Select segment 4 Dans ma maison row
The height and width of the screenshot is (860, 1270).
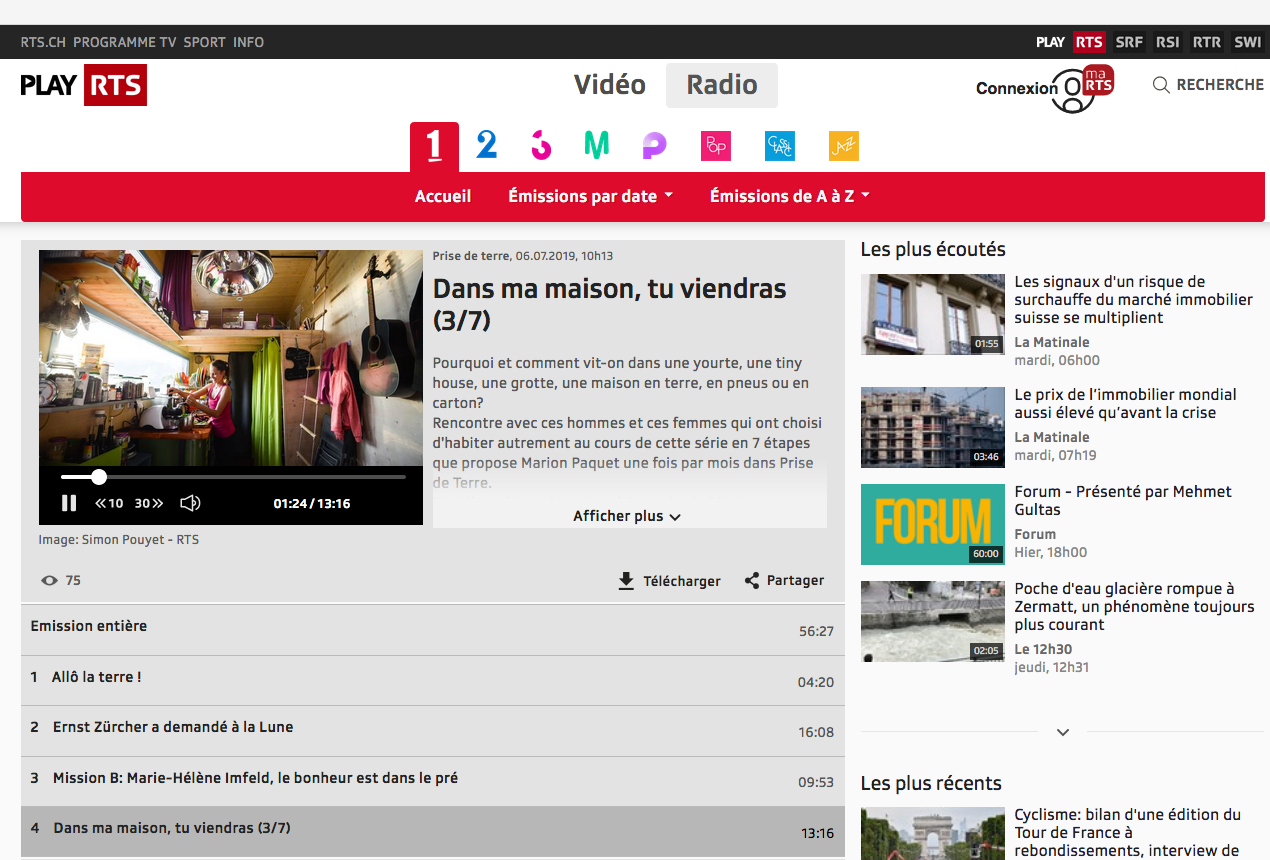click(433, 831)
